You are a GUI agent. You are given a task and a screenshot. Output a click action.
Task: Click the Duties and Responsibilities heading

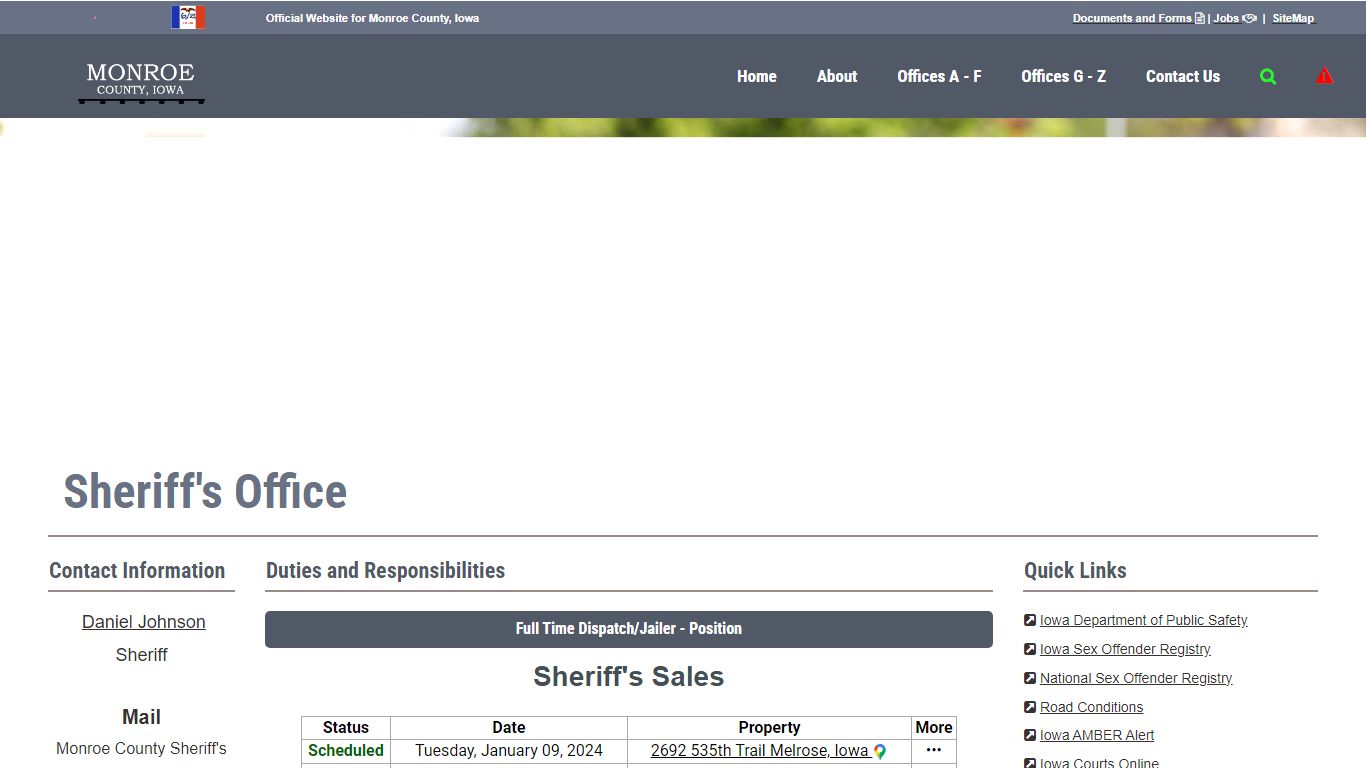(x=385, y=571)
